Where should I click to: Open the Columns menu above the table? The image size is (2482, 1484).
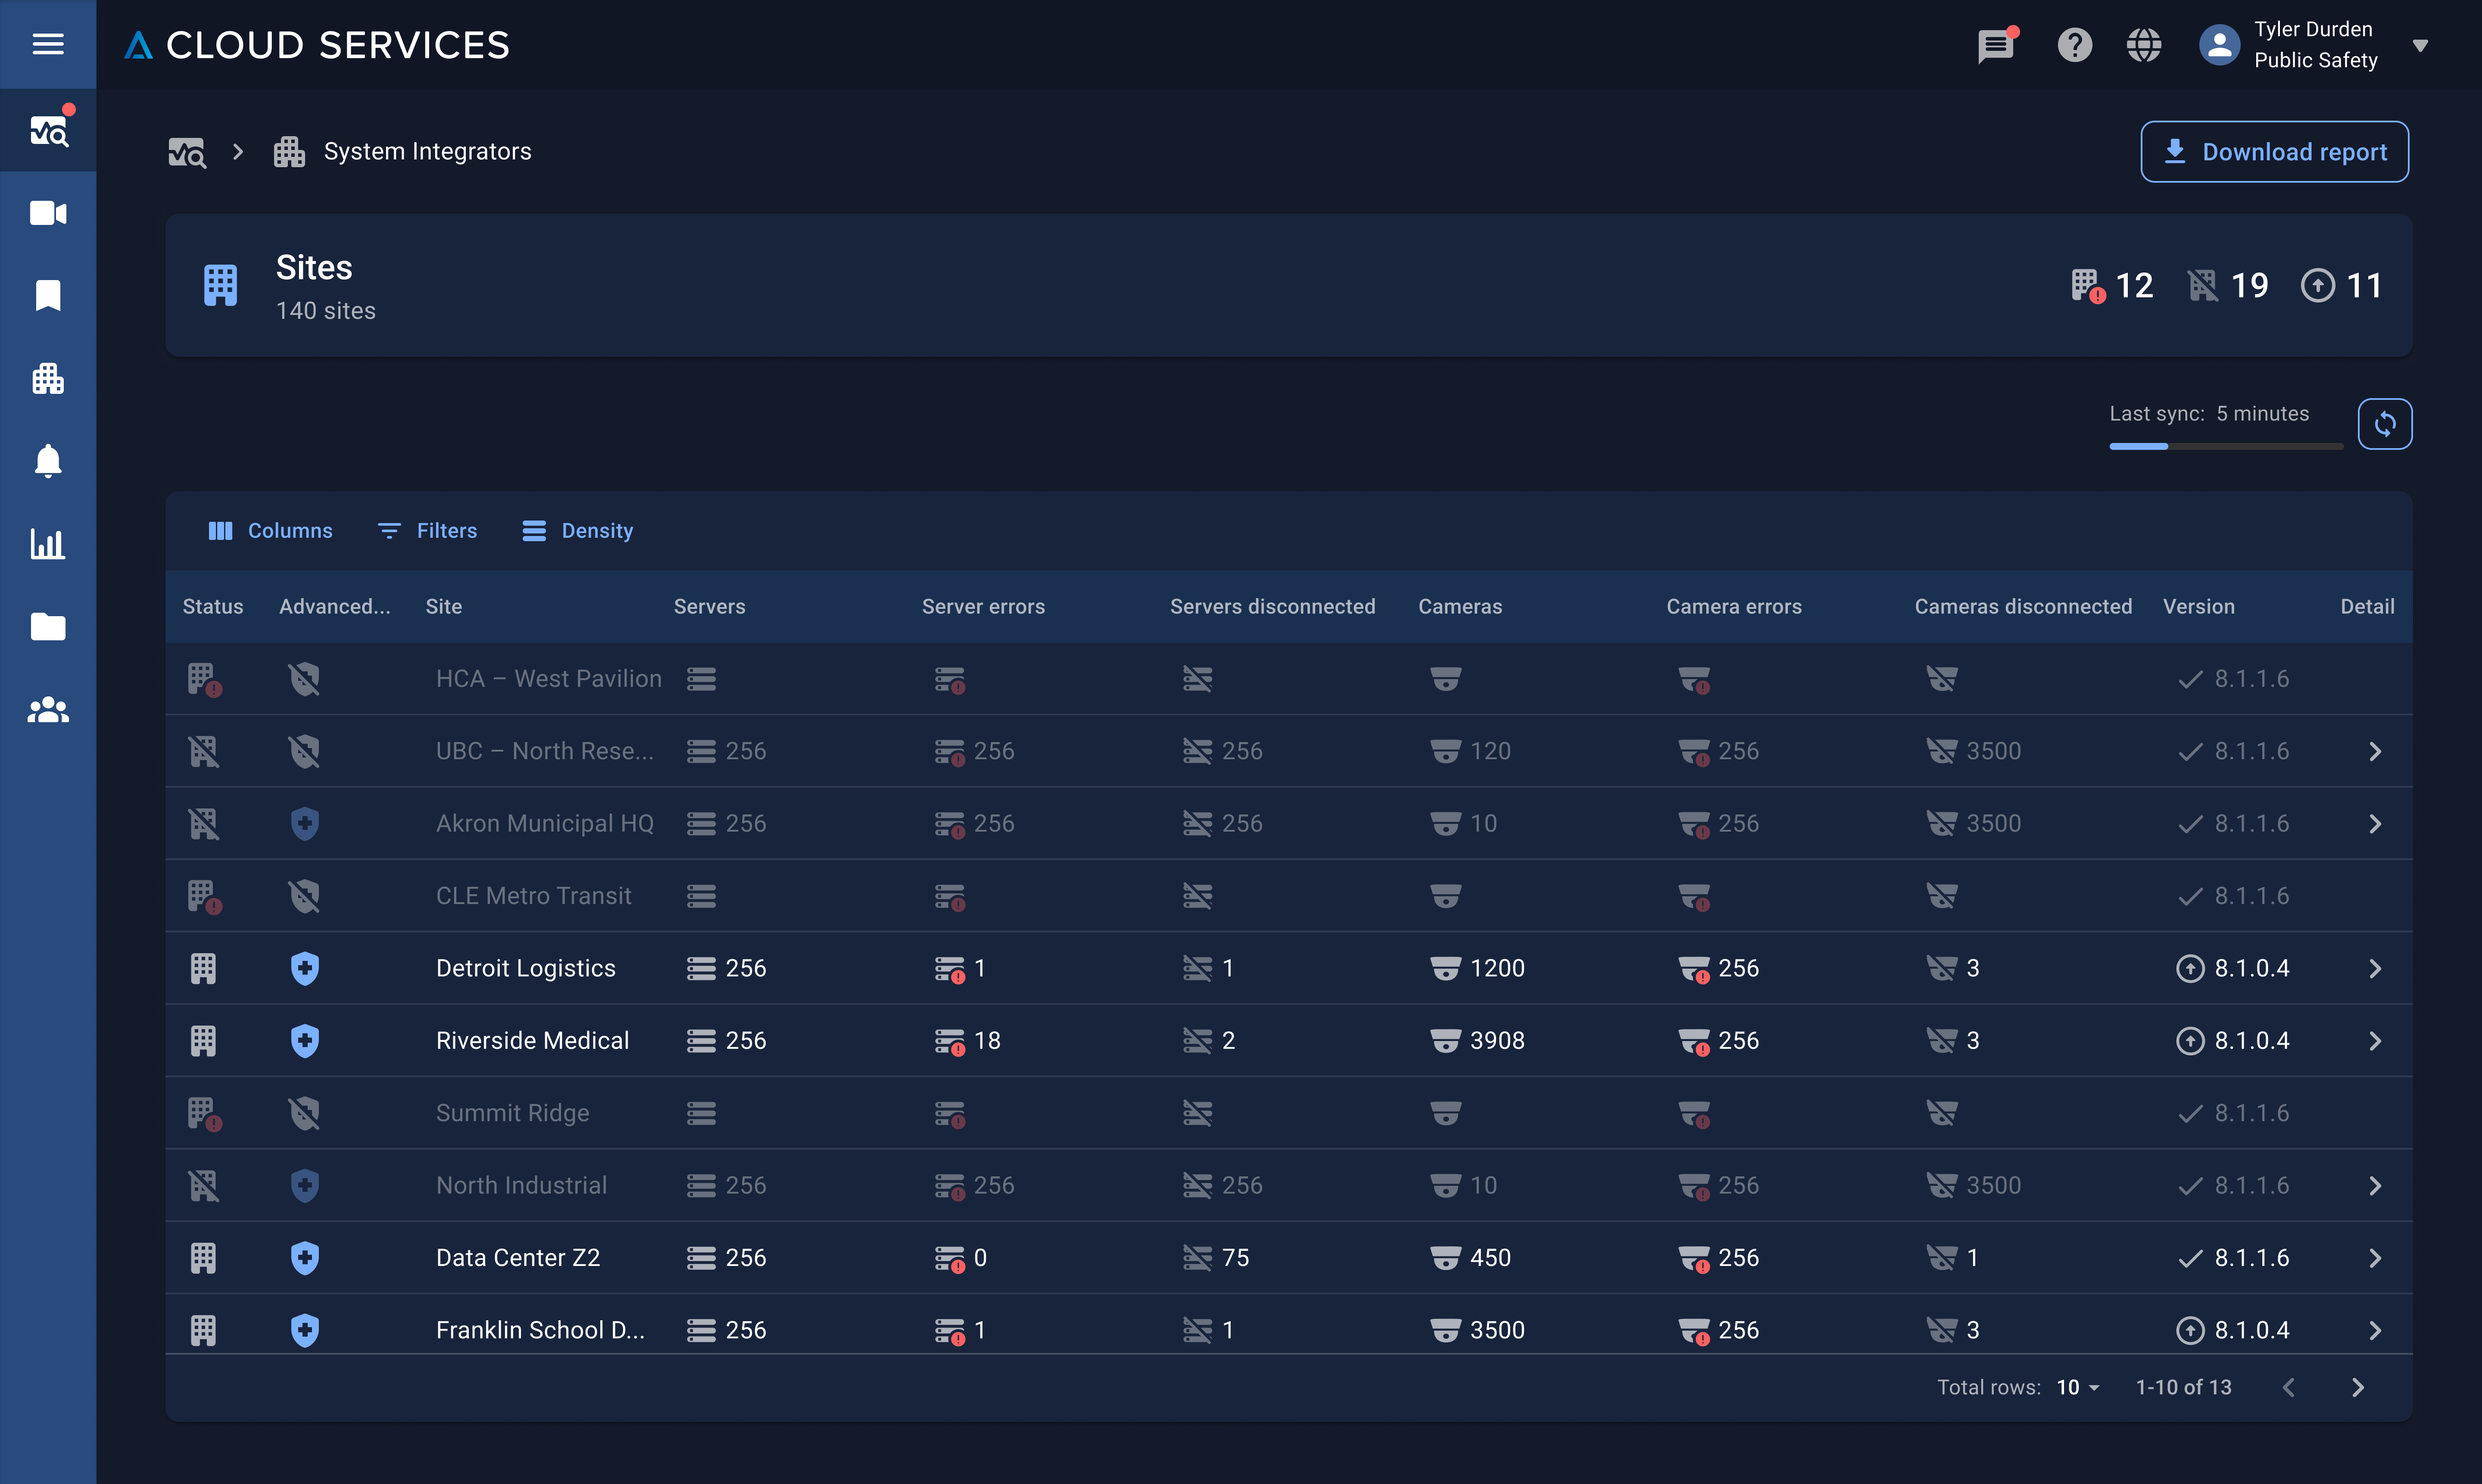coord(270,530)
